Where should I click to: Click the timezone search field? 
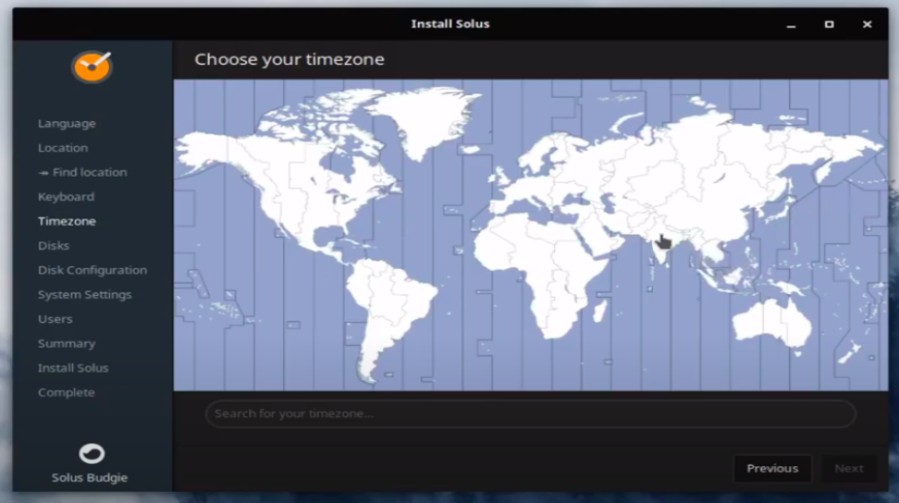coord(530,414)
